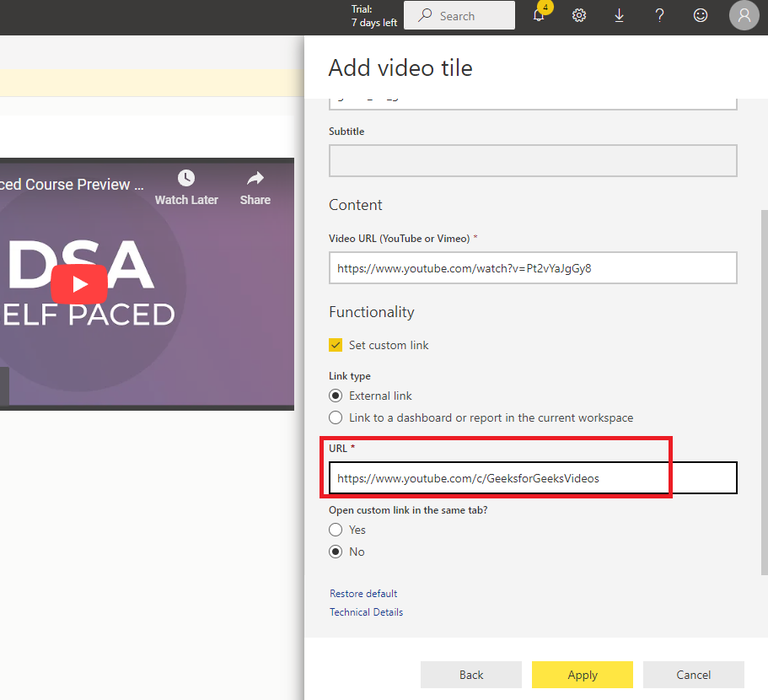Click the feedback smiley face icon
This screenshot has width=768, height=700.
[700, 16]
